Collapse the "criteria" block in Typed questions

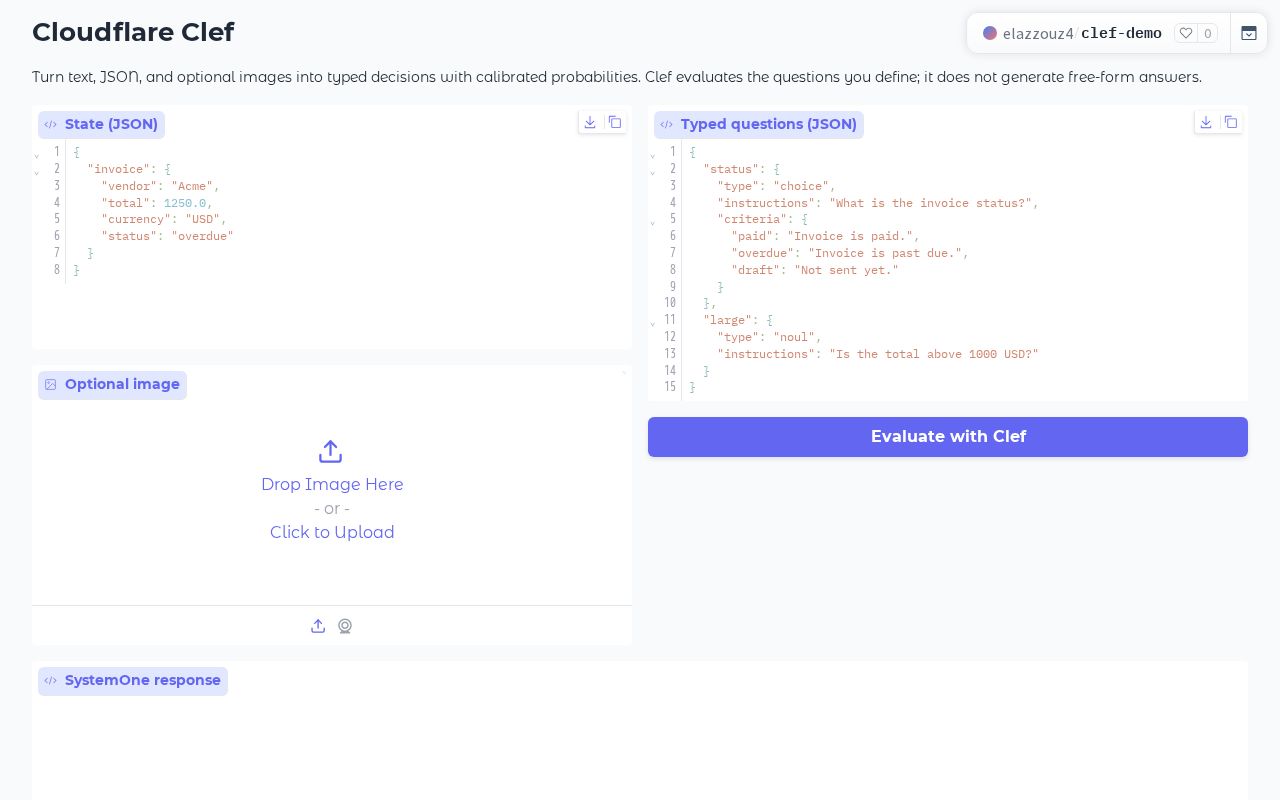click(x=653, y=222)
